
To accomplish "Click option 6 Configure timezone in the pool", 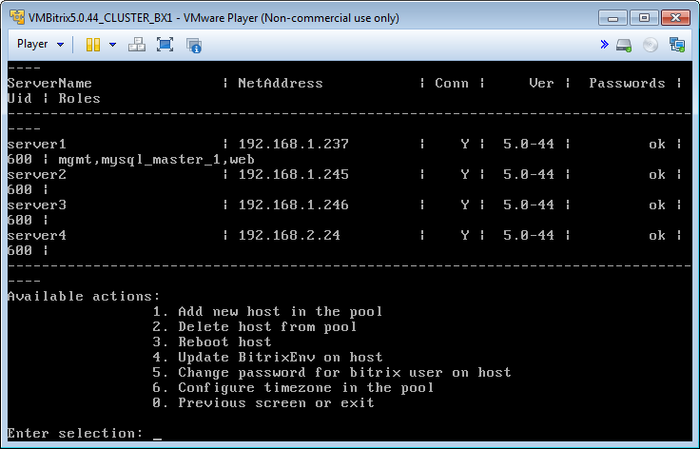I will click(x=293, y=387).
